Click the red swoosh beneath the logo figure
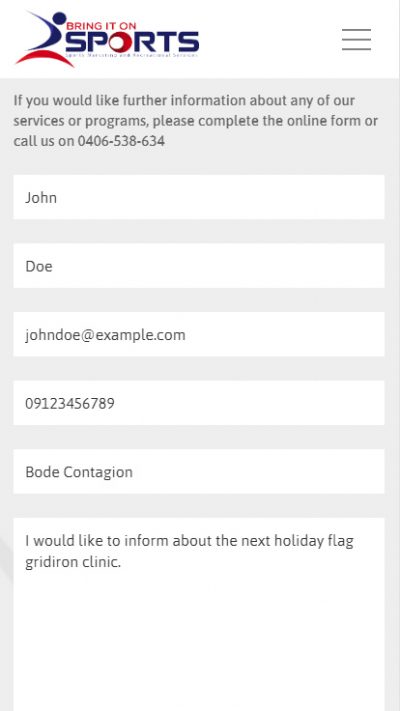Viewport: 400px width, 711px height. pyautogui.click(x=44, y=58)
